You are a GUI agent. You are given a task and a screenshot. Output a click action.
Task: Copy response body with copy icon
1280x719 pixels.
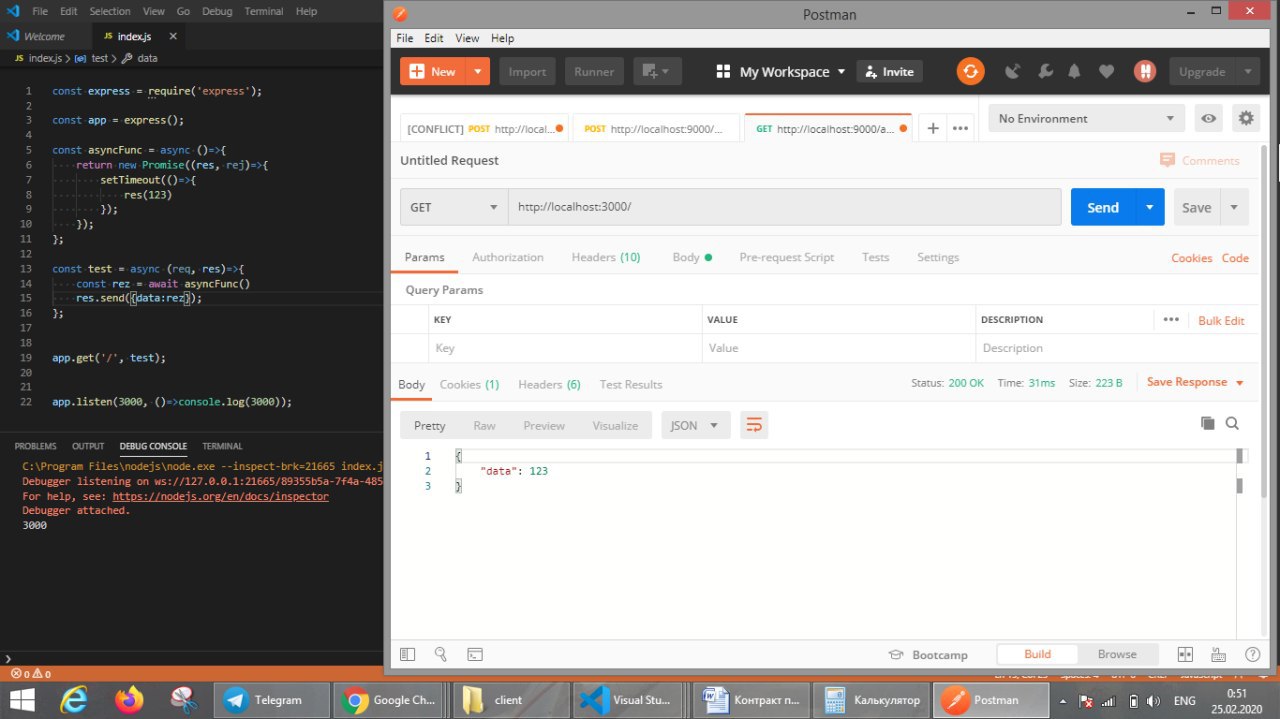(1207, 423)
